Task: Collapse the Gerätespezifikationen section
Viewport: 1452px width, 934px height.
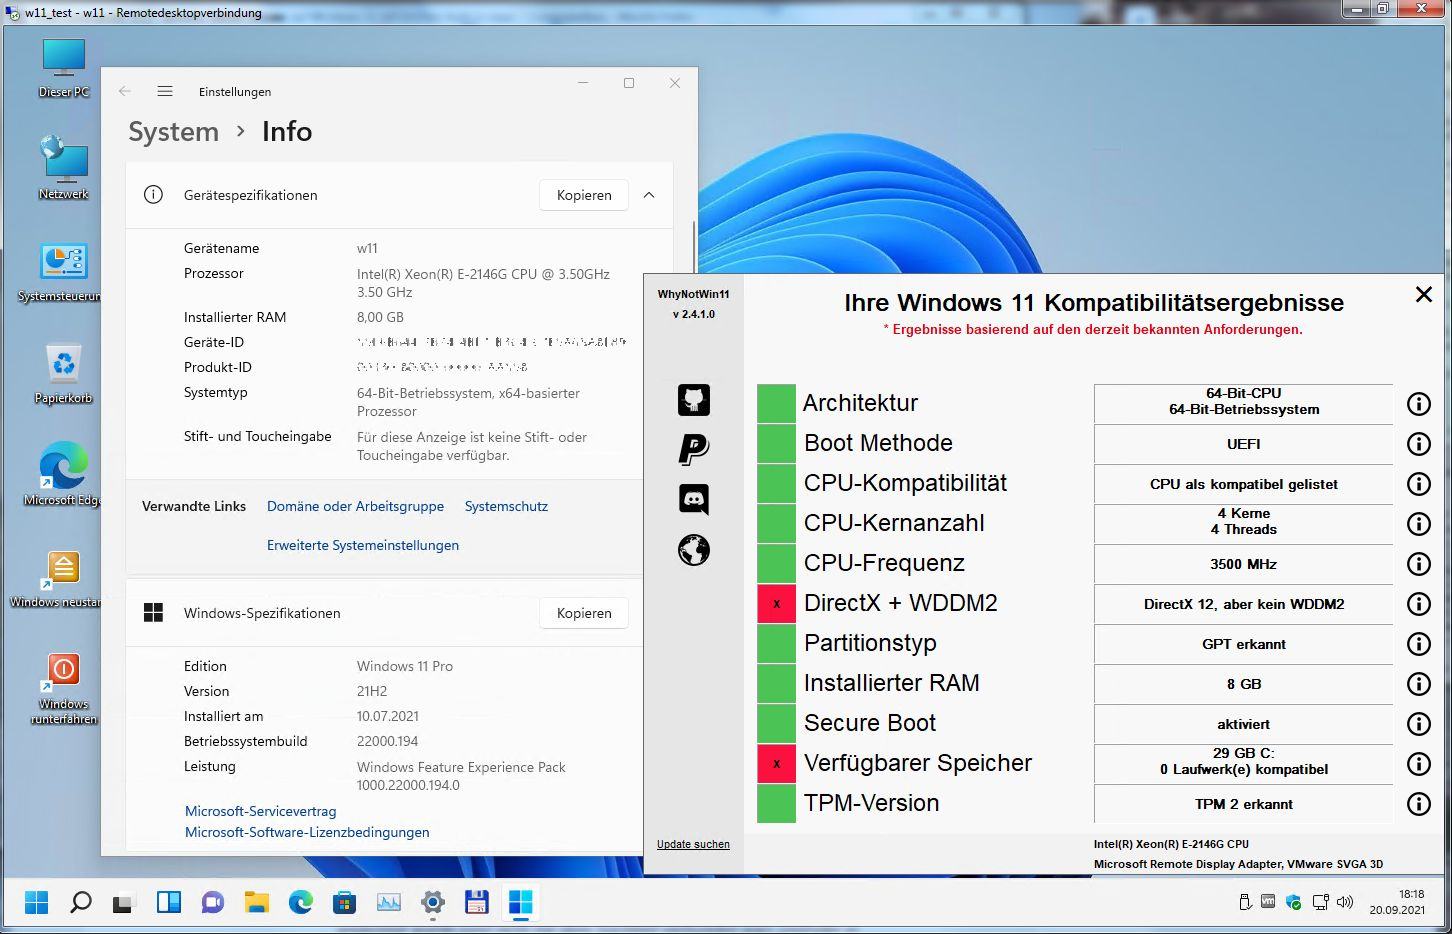Action: pos(649,195)
